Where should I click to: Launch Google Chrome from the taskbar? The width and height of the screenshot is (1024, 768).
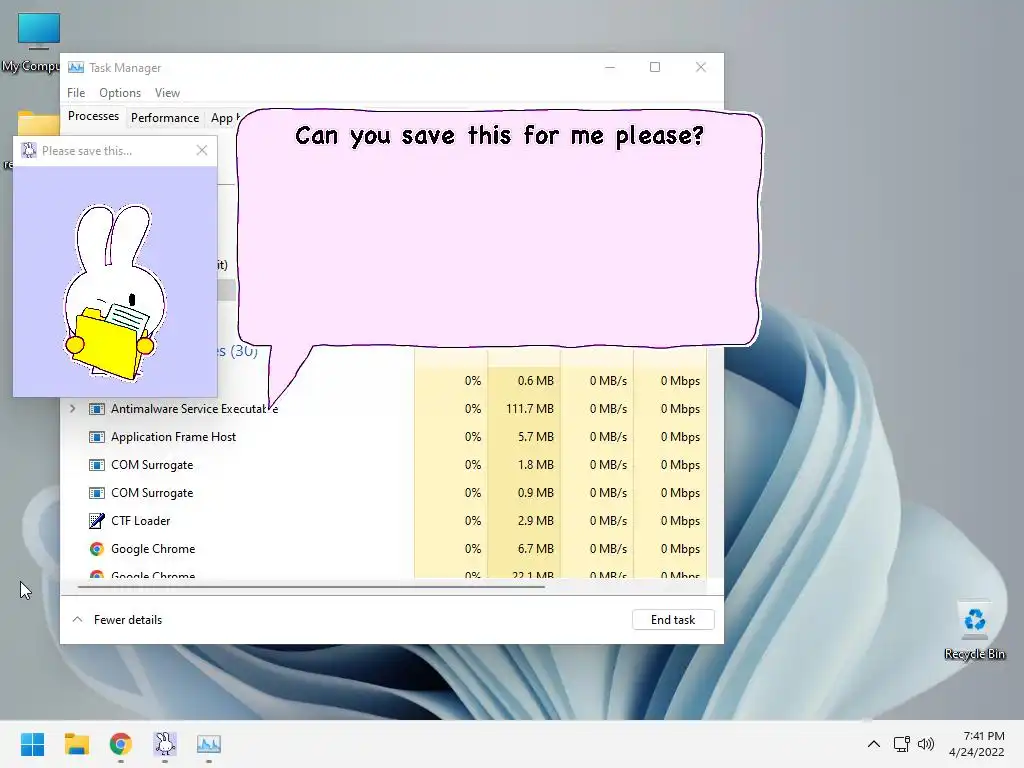coord(121,744)
